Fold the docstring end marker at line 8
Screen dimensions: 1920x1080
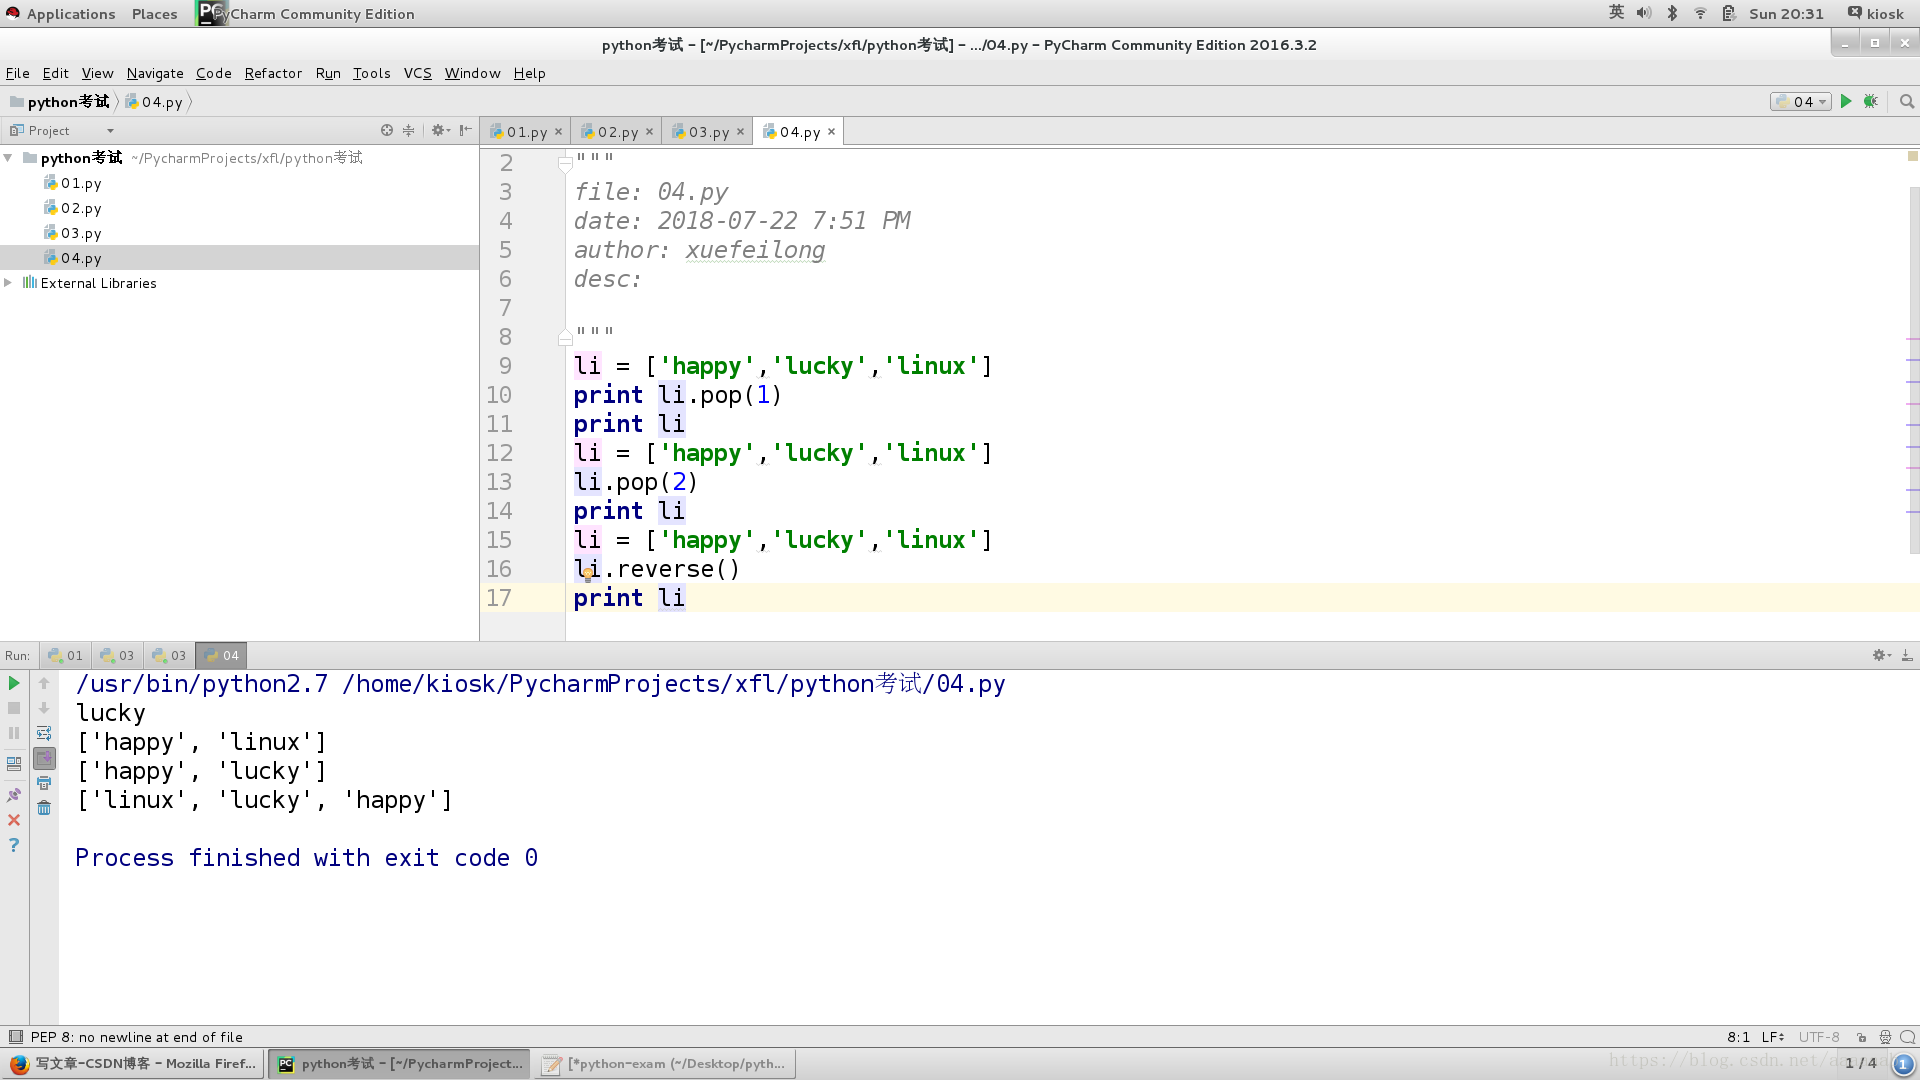pos(565,337)
